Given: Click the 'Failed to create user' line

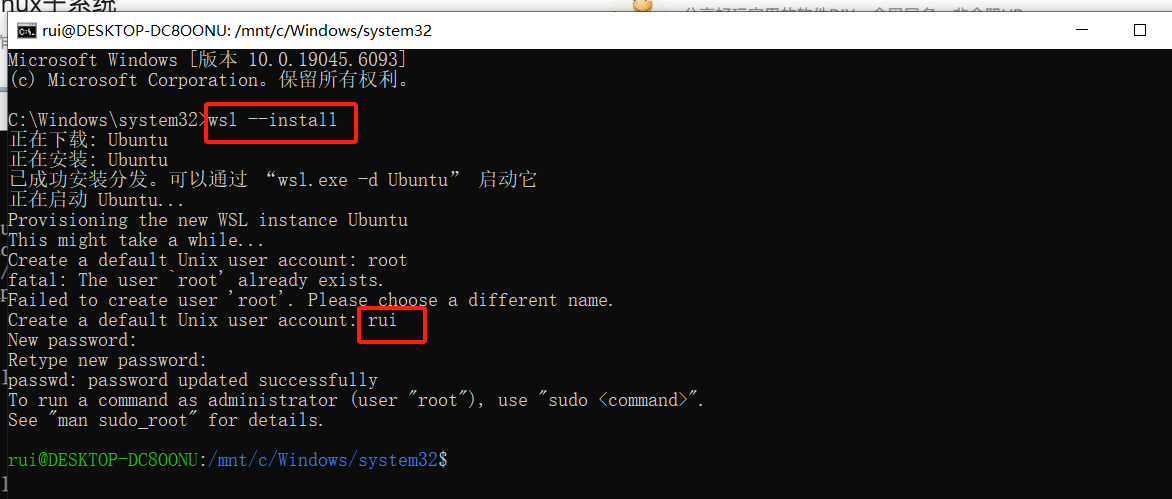Looking at the screenshot, I should 311,300.
